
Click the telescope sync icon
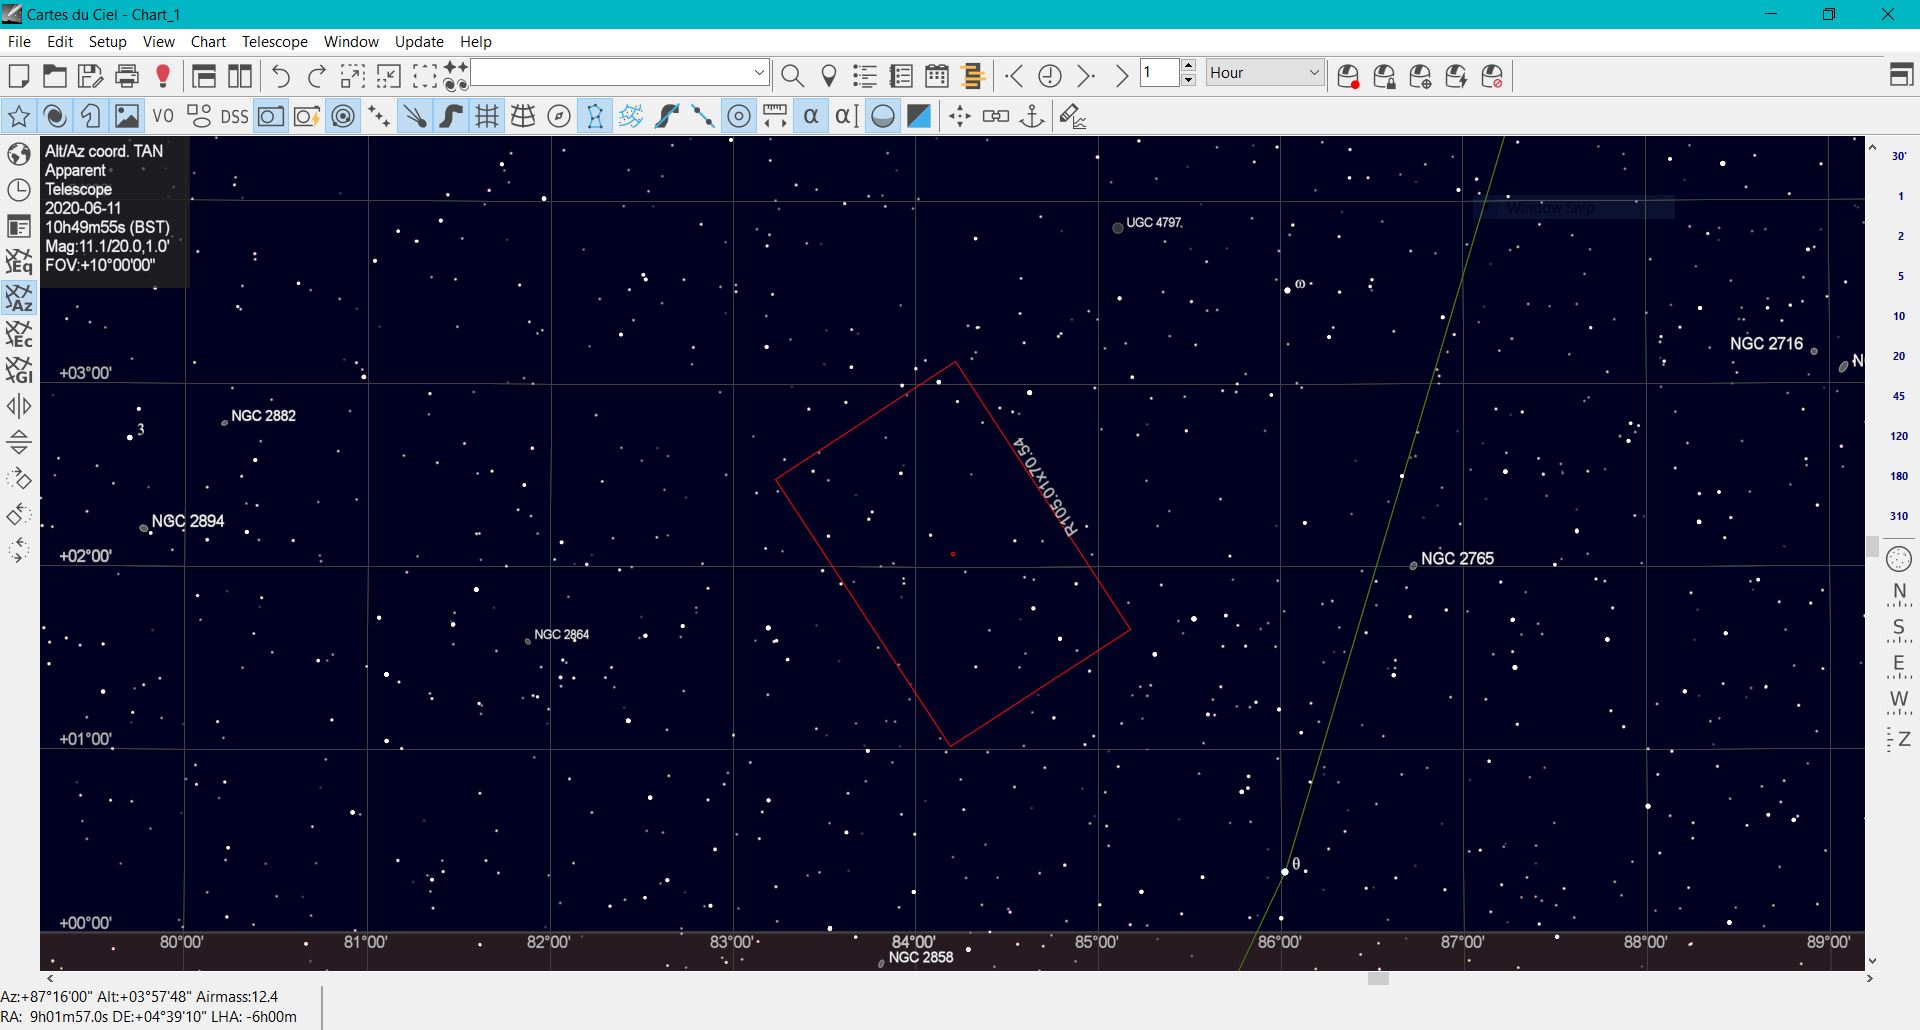[x=1420, y=76]
